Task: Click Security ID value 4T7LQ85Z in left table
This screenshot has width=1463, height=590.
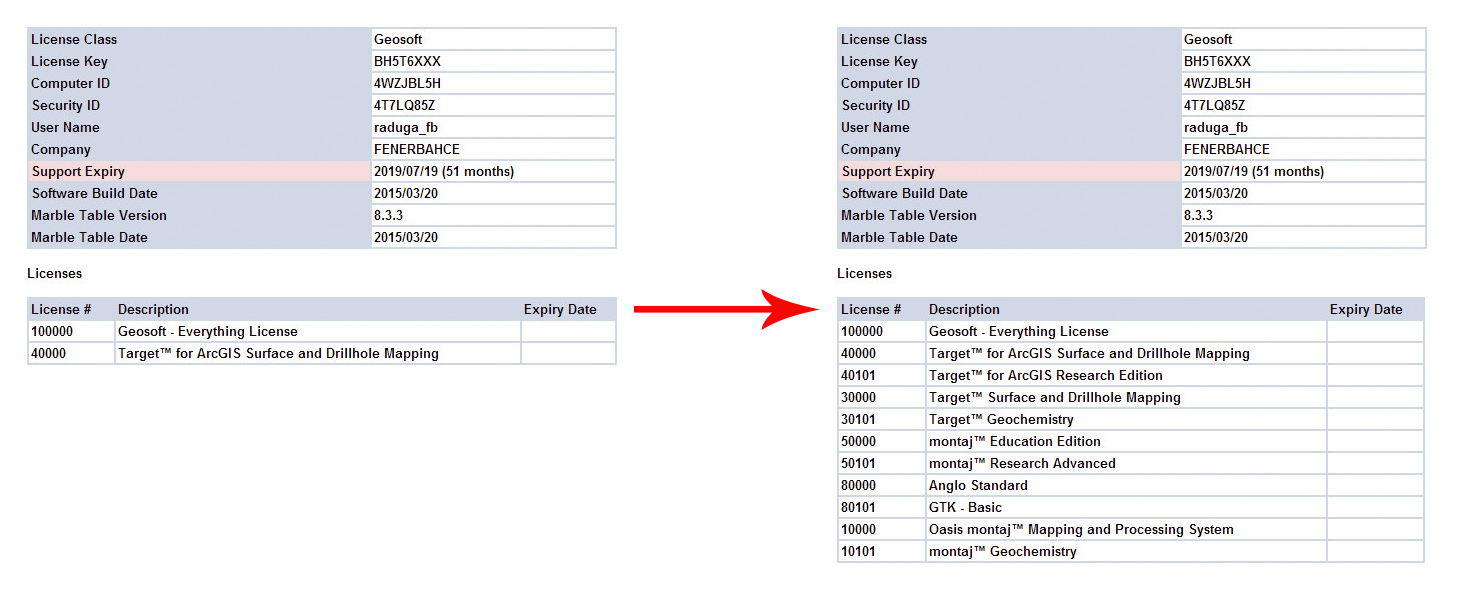Action: [x=404, y=106]
